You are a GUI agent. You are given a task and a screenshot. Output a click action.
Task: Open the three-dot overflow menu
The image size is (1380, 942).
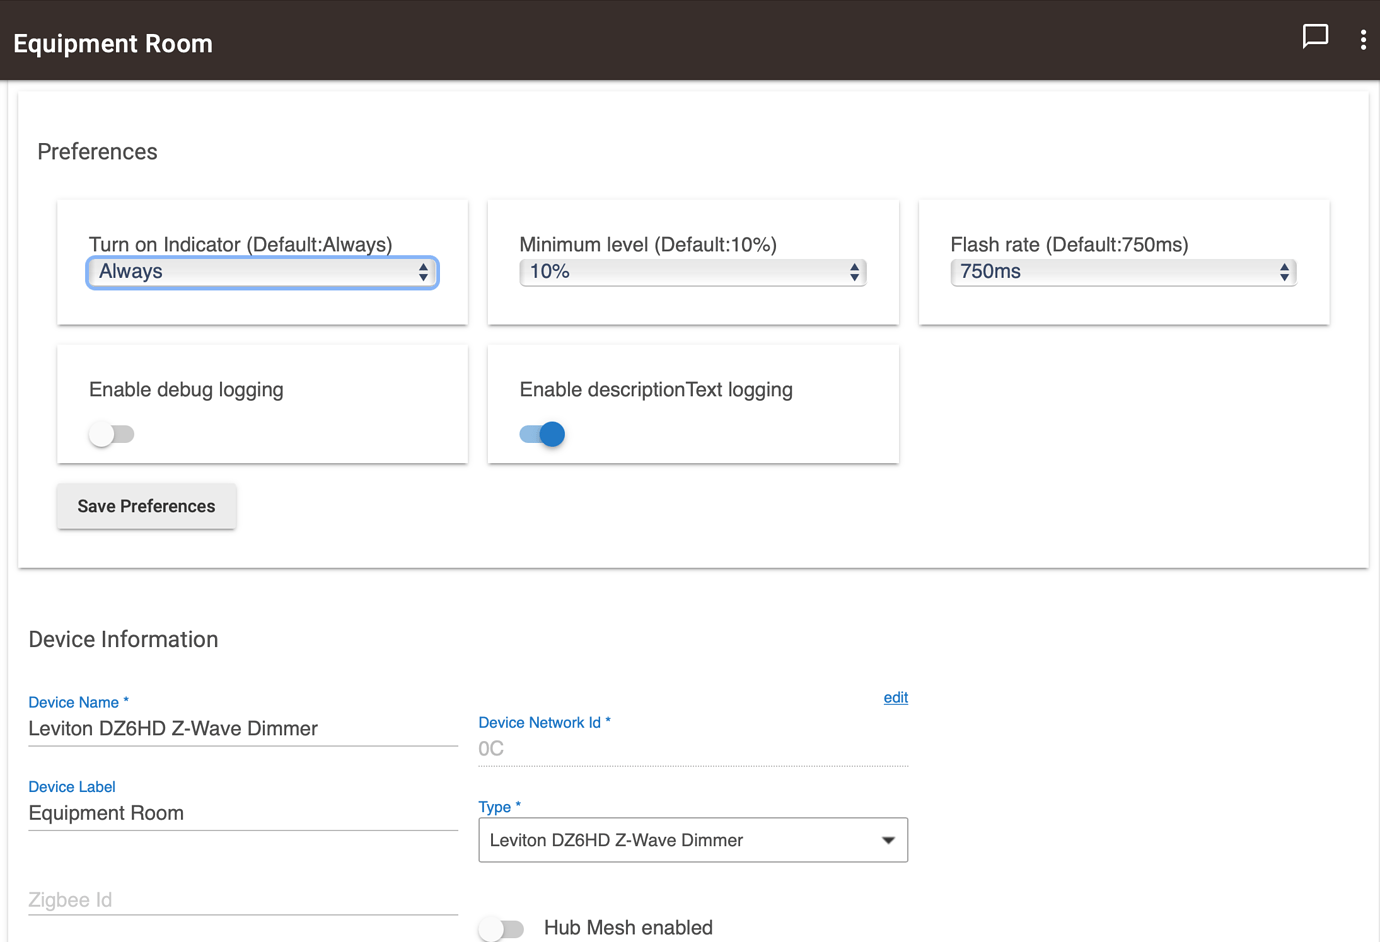pyautogui.click(x=1363, y=38)
